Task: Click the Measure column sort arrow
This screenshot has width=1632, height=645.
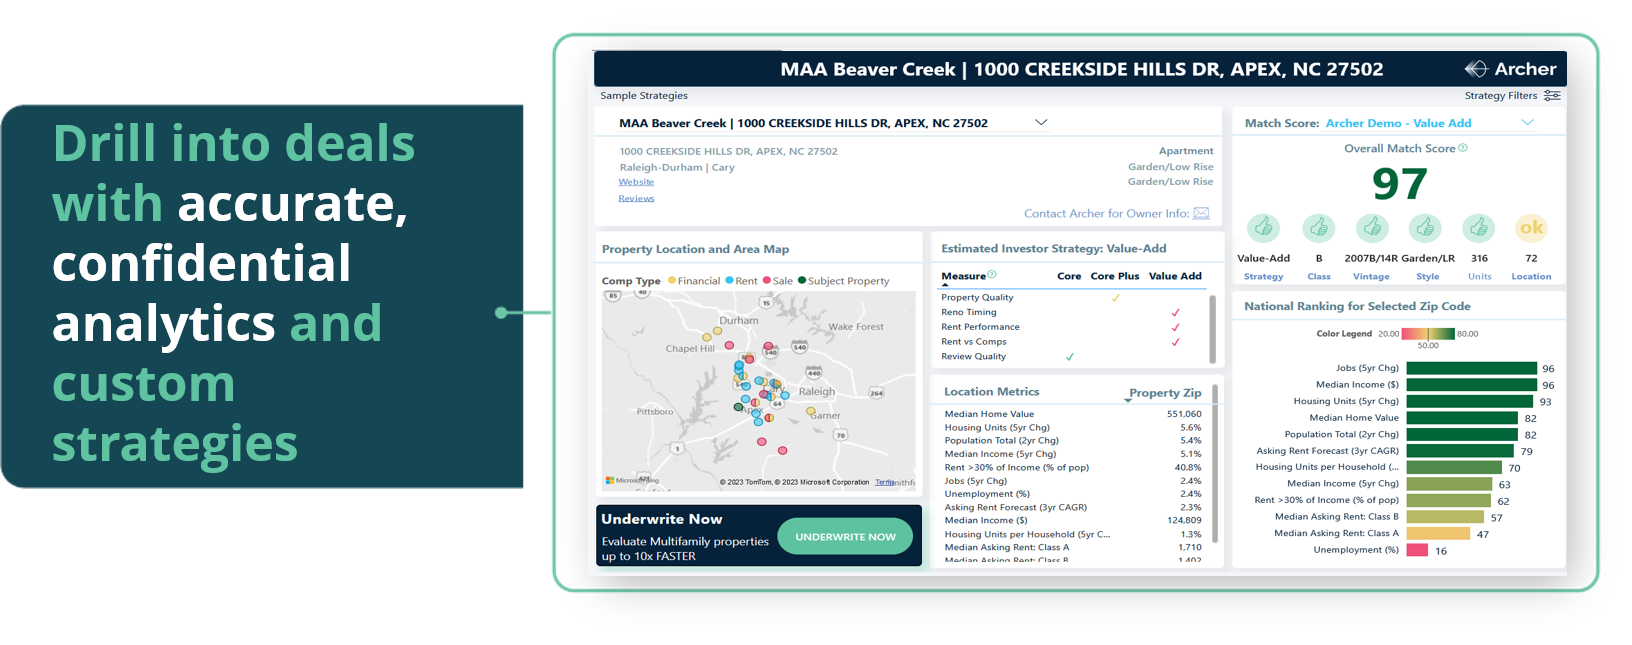Action: (945, 285)
